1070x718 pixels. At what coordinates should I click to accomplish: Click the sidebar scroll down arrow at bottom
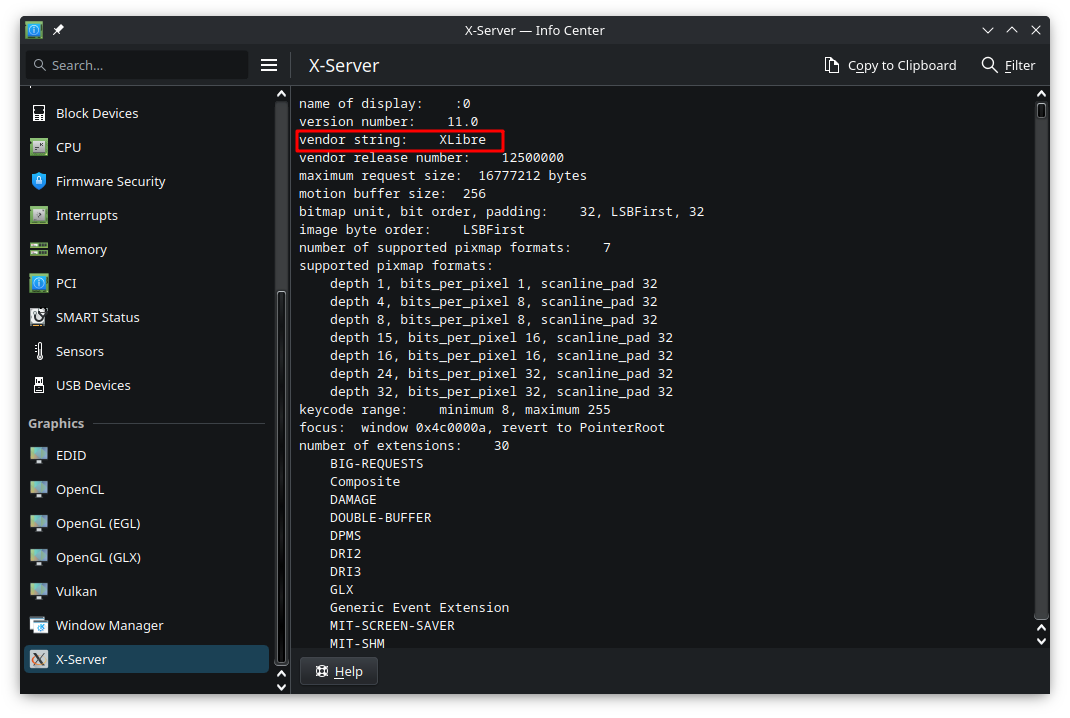point(281,687)
